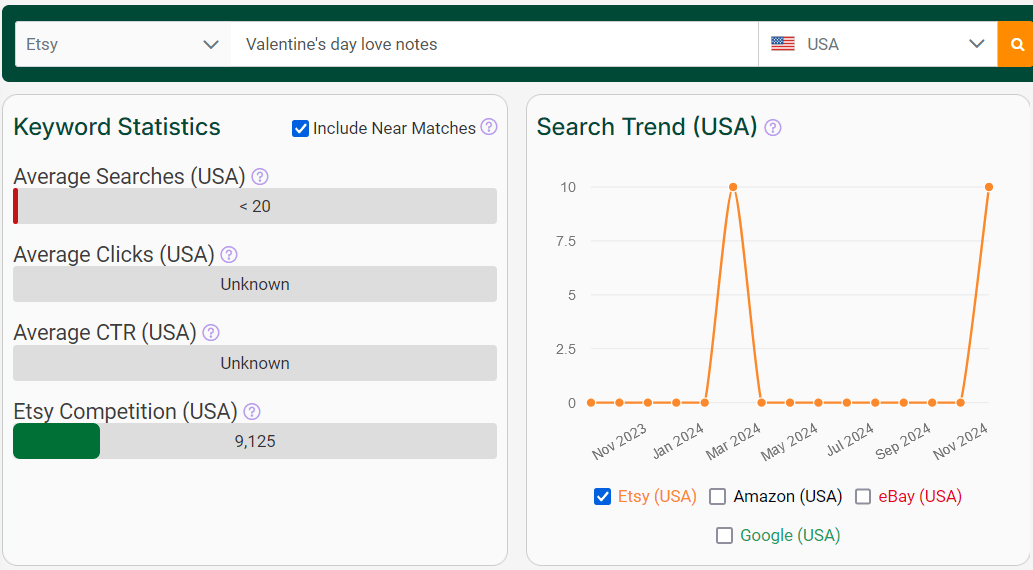Click the Etsy Competition 9,125 green bar

[x=57, y=441]
